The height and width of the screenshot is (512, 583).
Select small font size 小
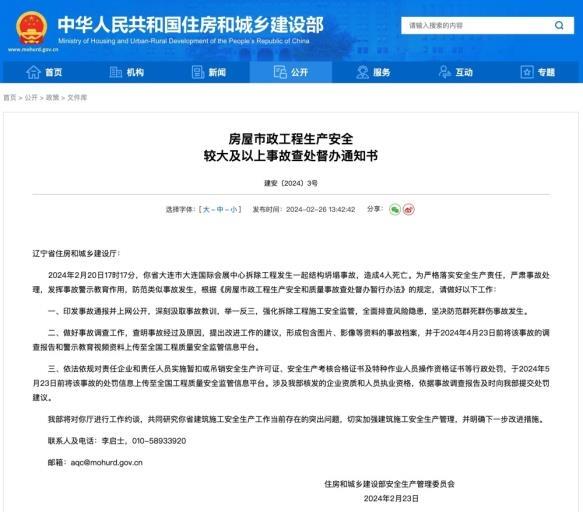tap(233, 209)
